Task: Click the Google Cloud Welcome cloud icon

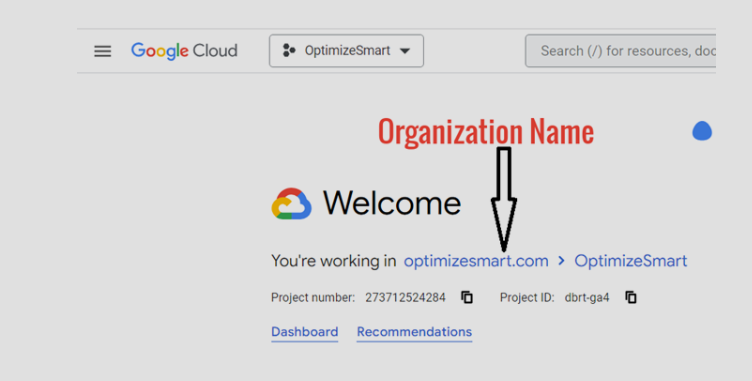Action: coord(292,203)
